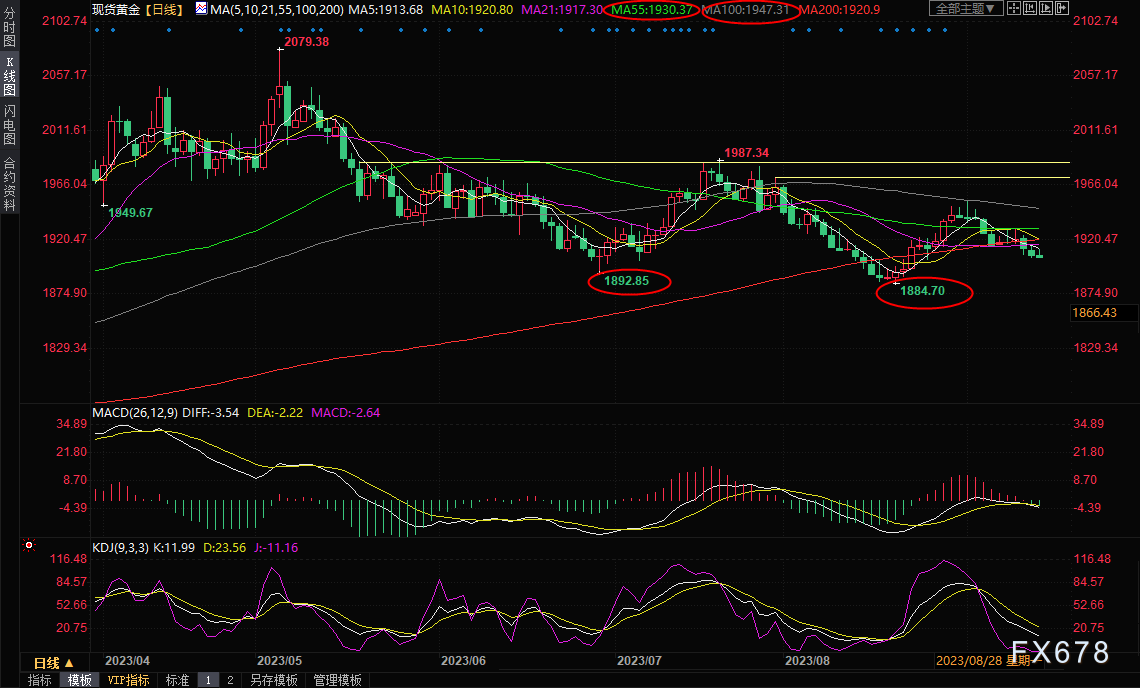The height and width of the screenshot is (688, 1140).
Task: Click the 2079.38 high price label
Action: 306,42
